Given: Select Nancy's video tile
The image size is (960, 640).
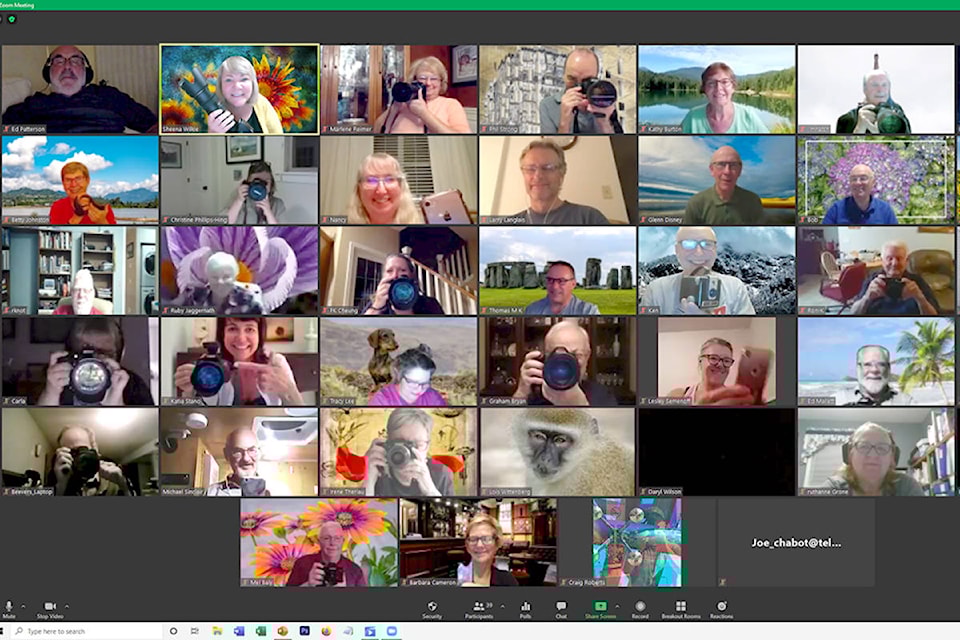Looking at the screenshot, I should tap(399, 180).
